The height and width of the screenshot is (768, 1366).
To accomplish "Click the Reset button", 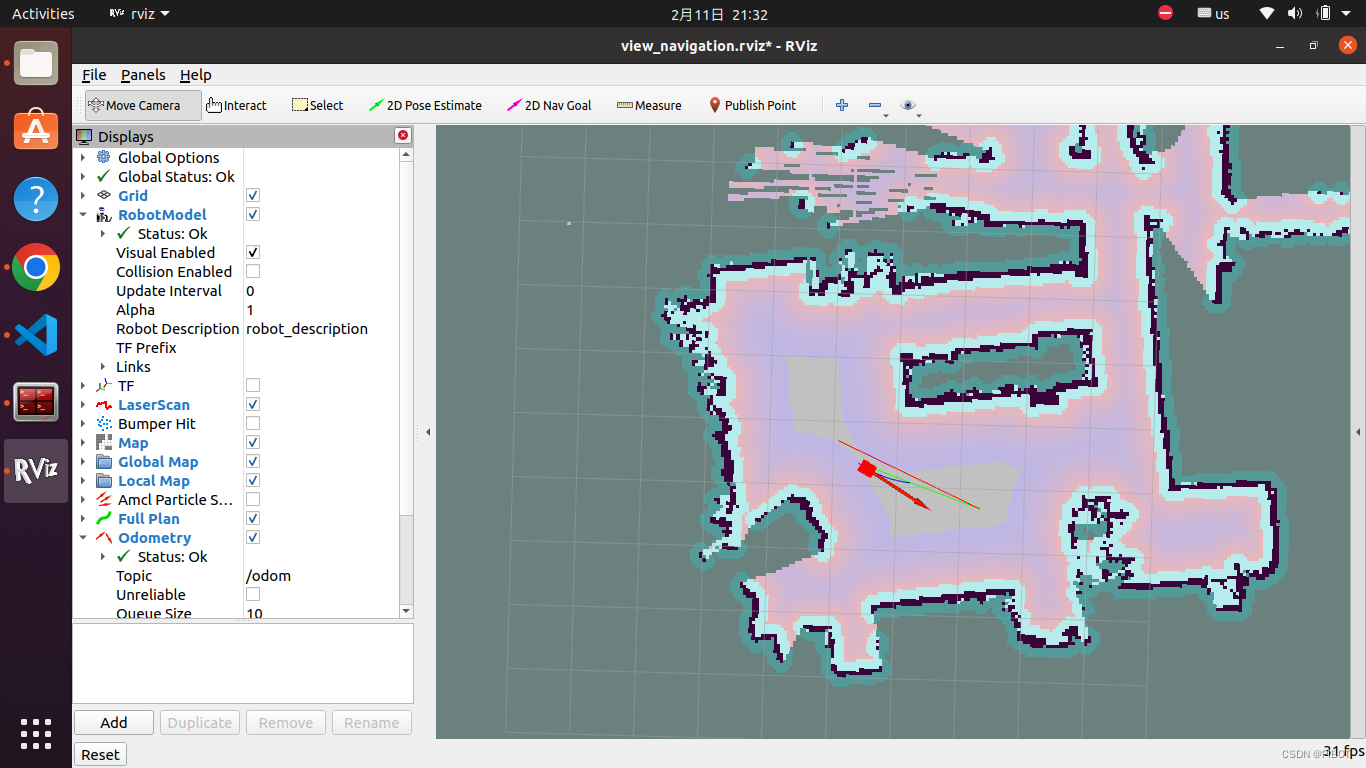I will 100,754.
